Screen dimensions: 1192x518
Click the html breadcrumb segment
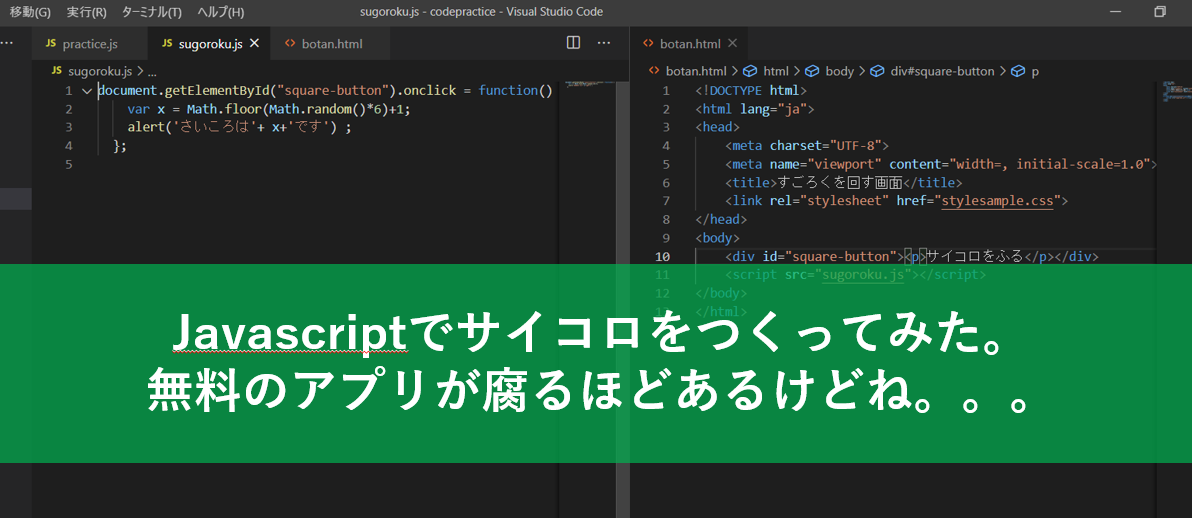[775, 71]
